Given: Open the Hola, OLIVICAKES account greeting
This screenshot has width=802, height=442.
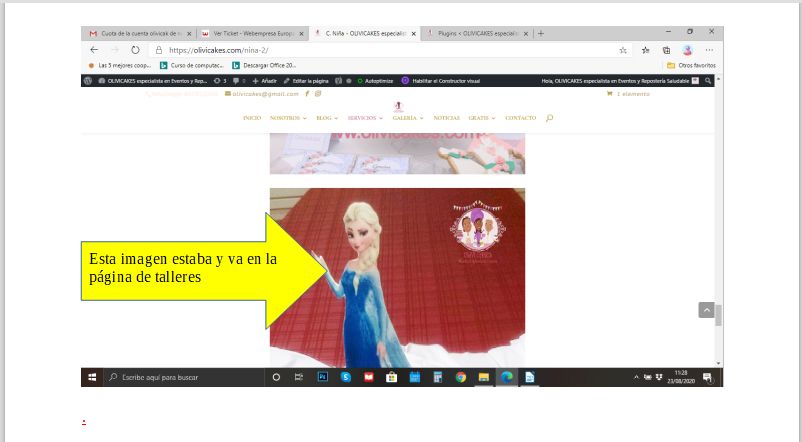Looking at the screenshot, I should (x=620, y=81).
